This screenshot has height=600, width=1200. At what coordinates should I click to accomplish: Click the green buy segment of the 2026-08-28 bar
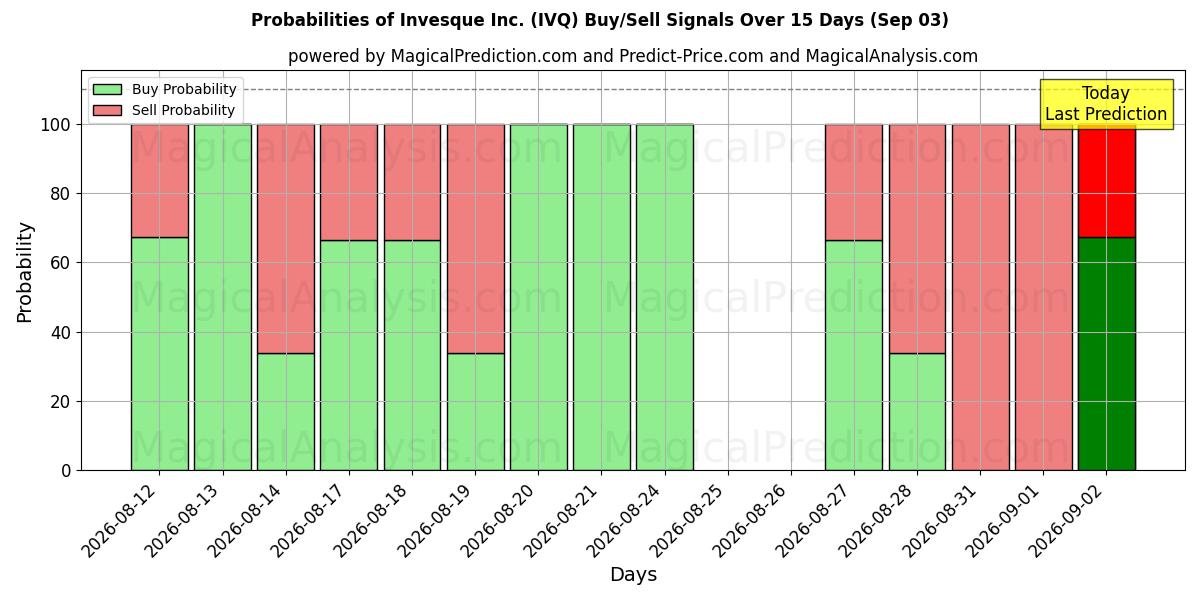tap(917, 412)
